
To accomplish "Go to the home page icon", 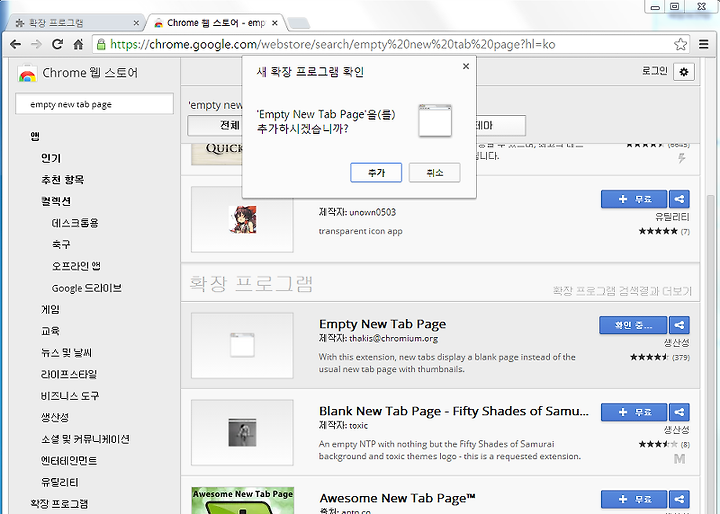I will [79, 44].
